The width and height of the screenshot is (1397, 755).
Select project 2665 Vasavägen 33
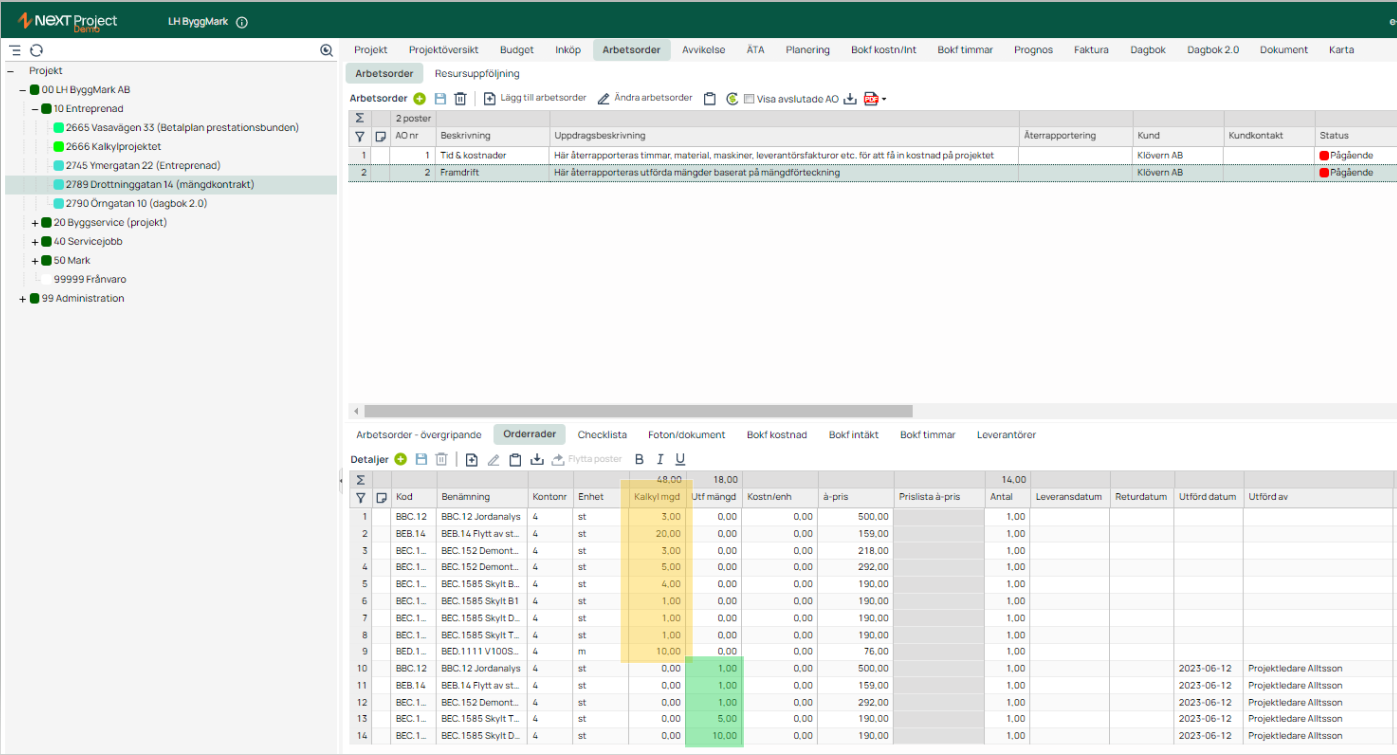182,128
